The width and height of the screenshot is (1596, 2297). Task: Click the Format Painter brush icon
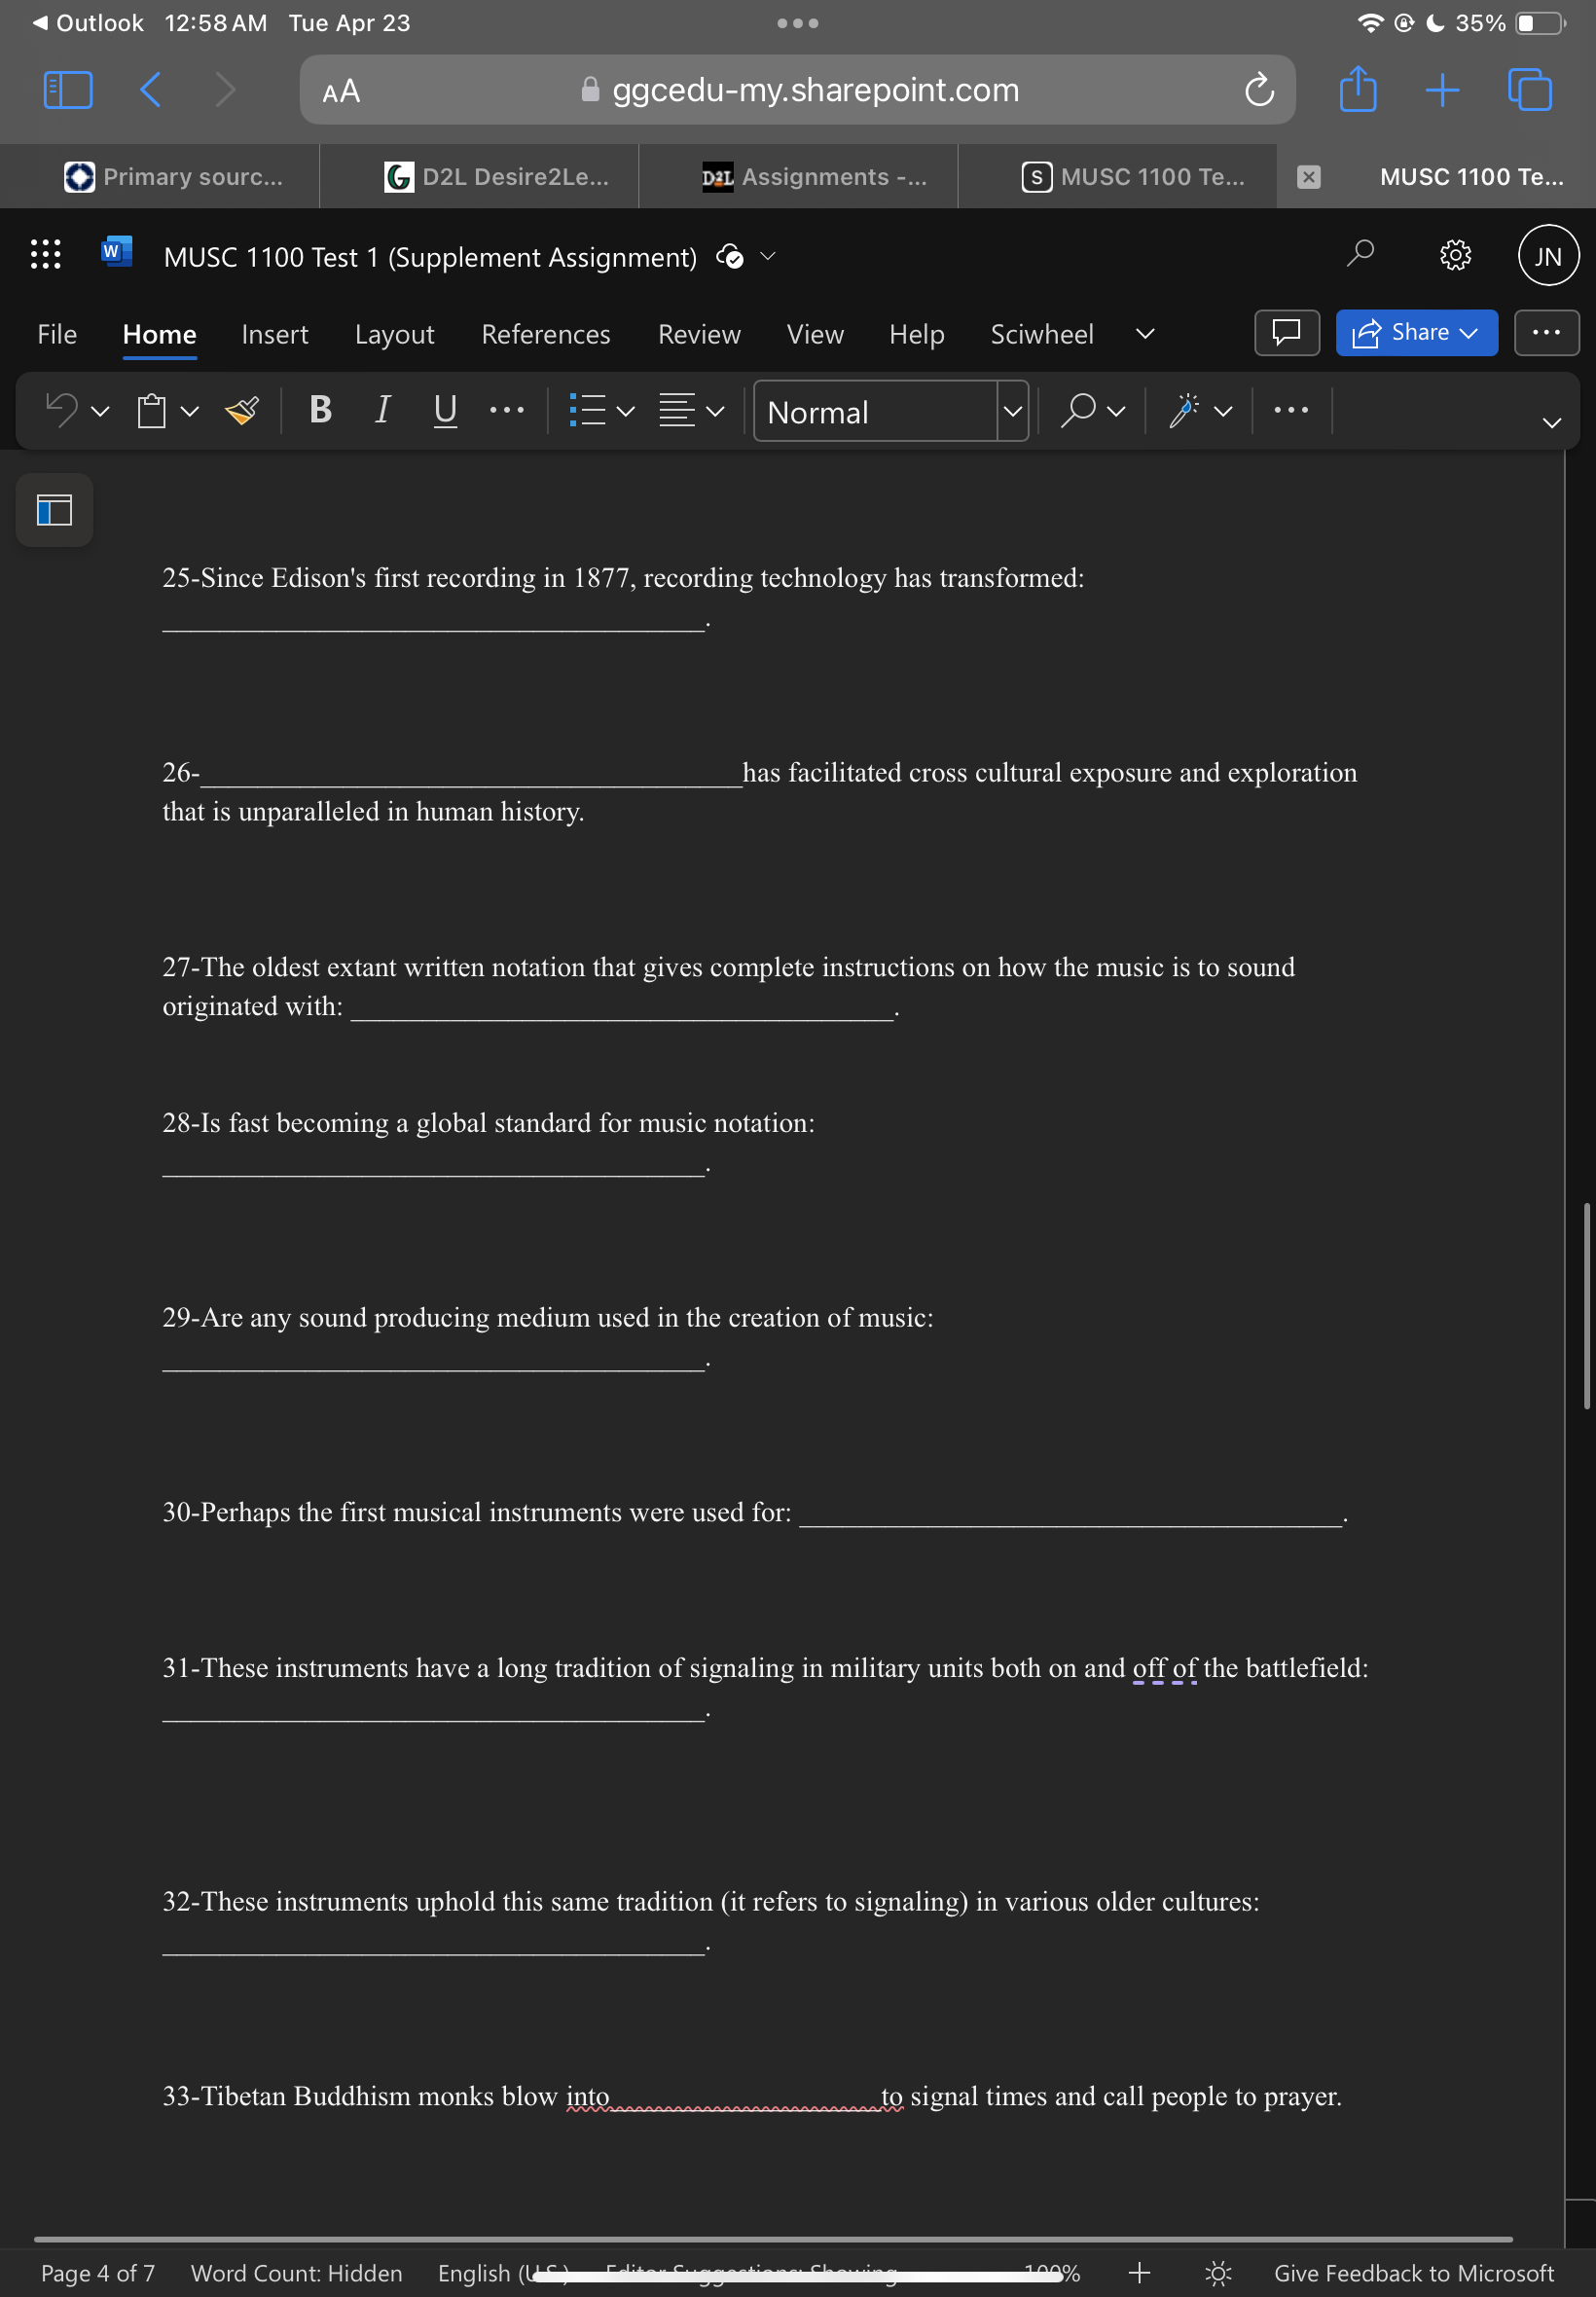click(x=242, y=411)
